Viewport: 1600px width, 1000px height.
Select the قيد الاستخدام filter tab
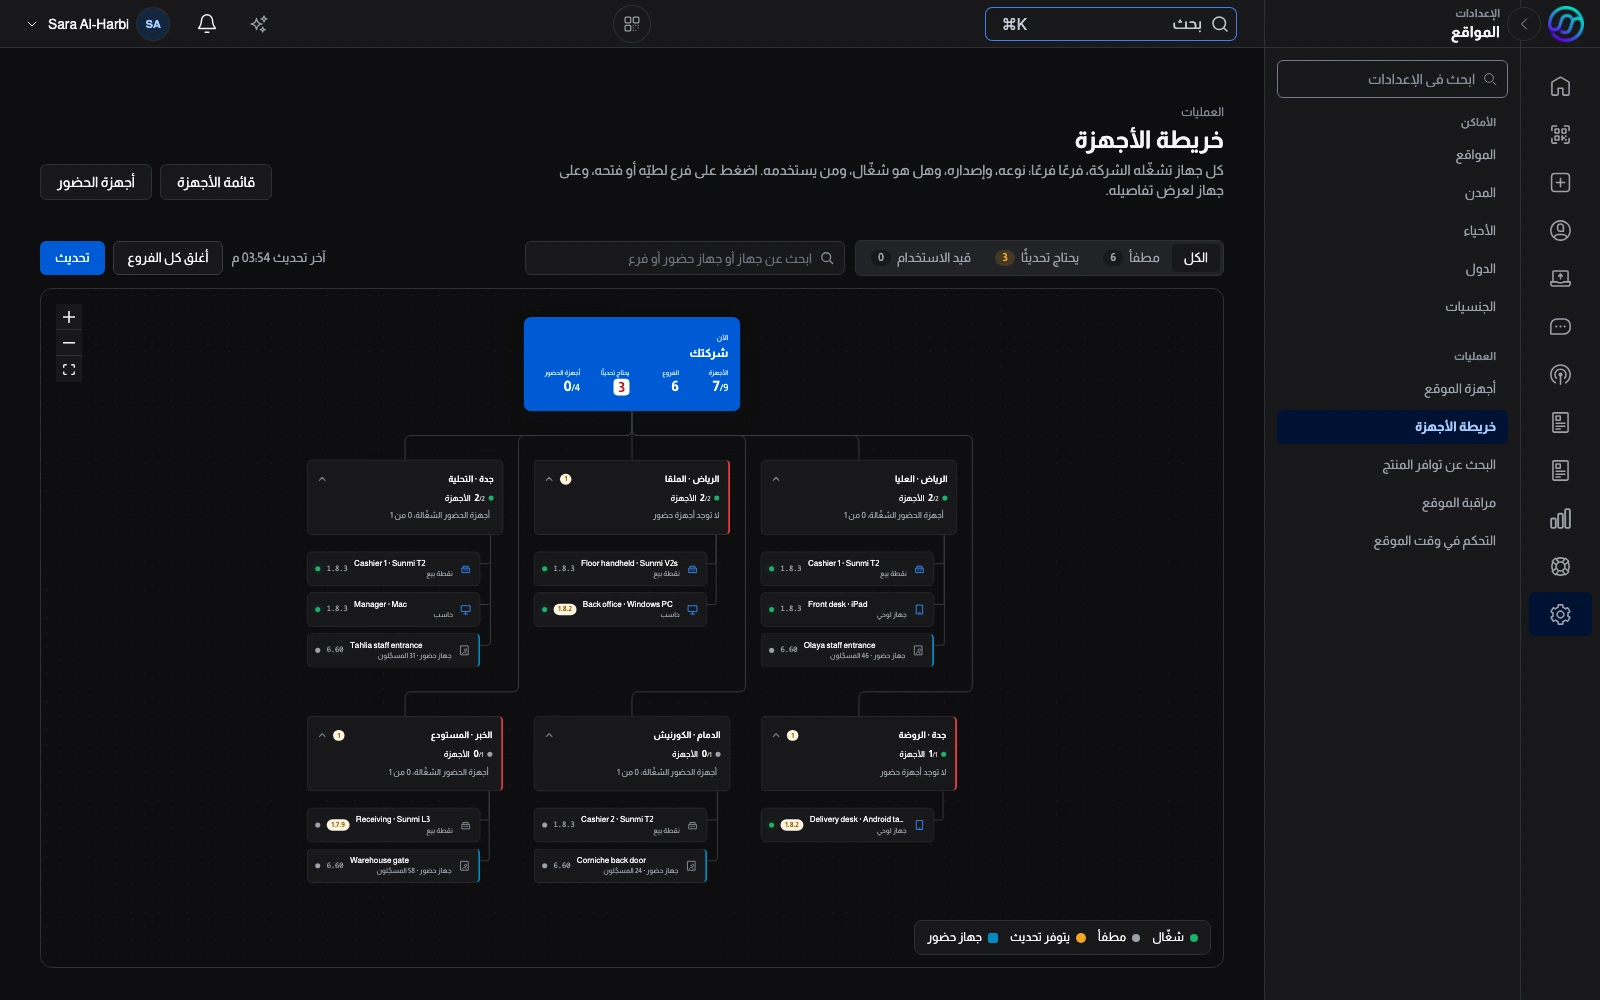coord(921,258)
